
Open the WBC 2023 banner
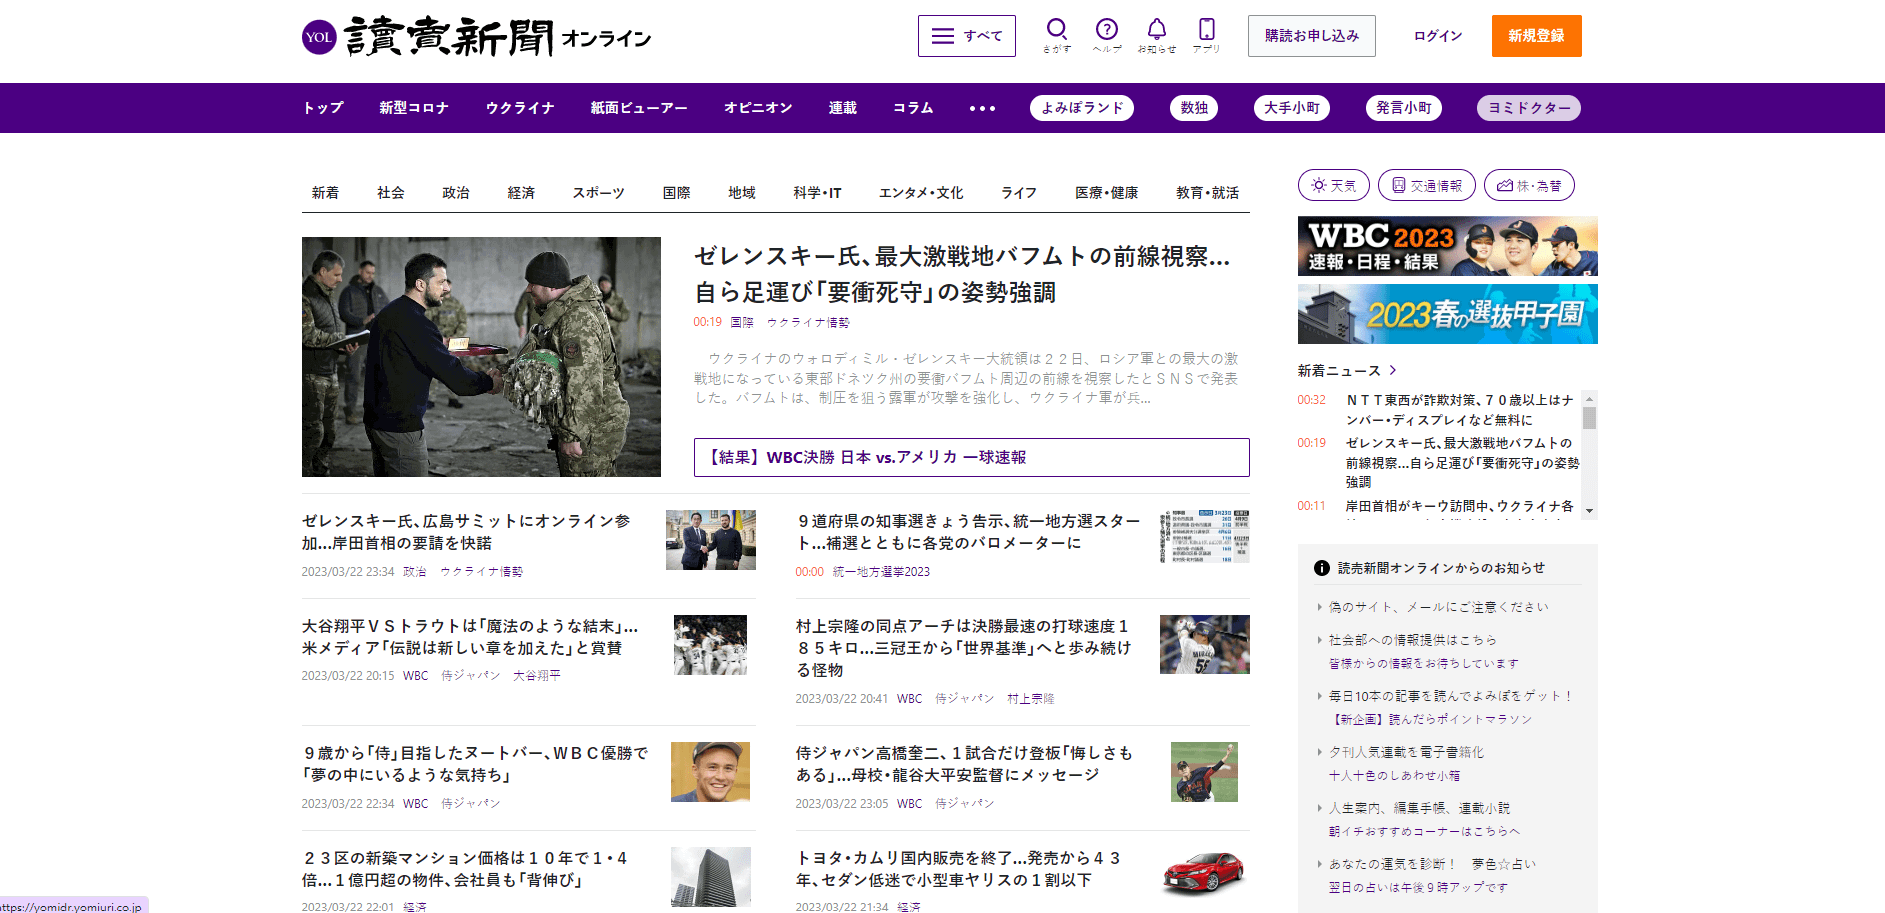click(x=1448, y=246)
